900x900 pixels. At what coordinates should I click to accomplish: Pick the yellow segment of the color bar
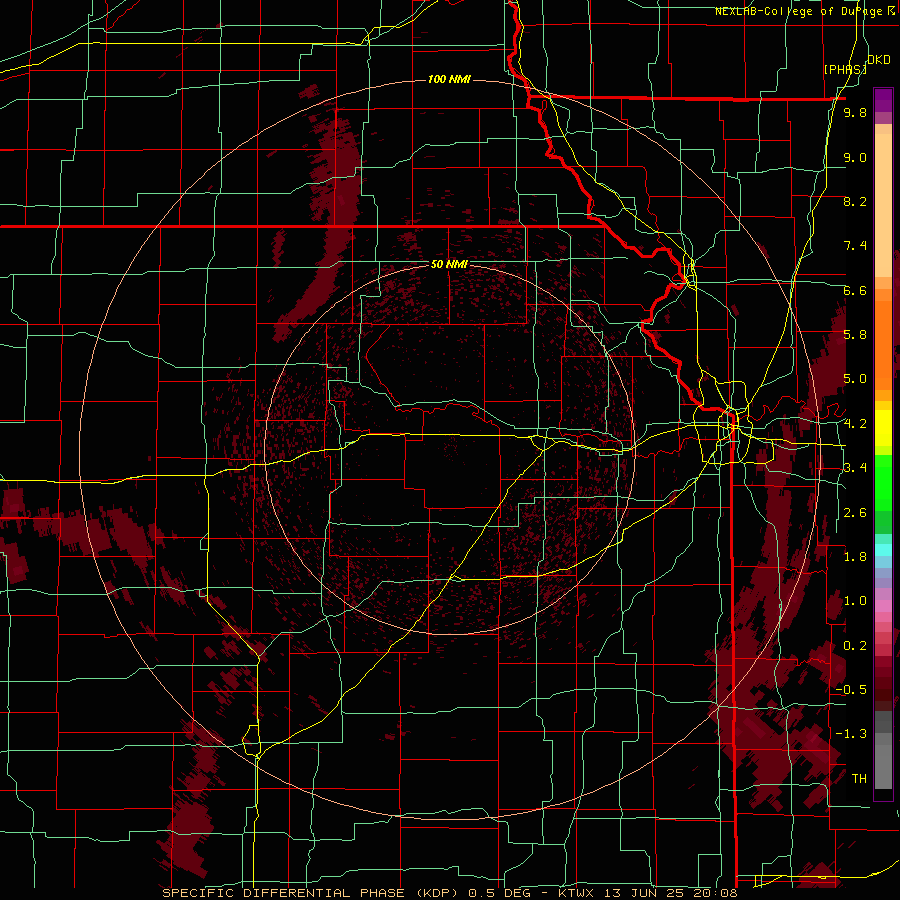pyautogui.click(x=883, y=428)
